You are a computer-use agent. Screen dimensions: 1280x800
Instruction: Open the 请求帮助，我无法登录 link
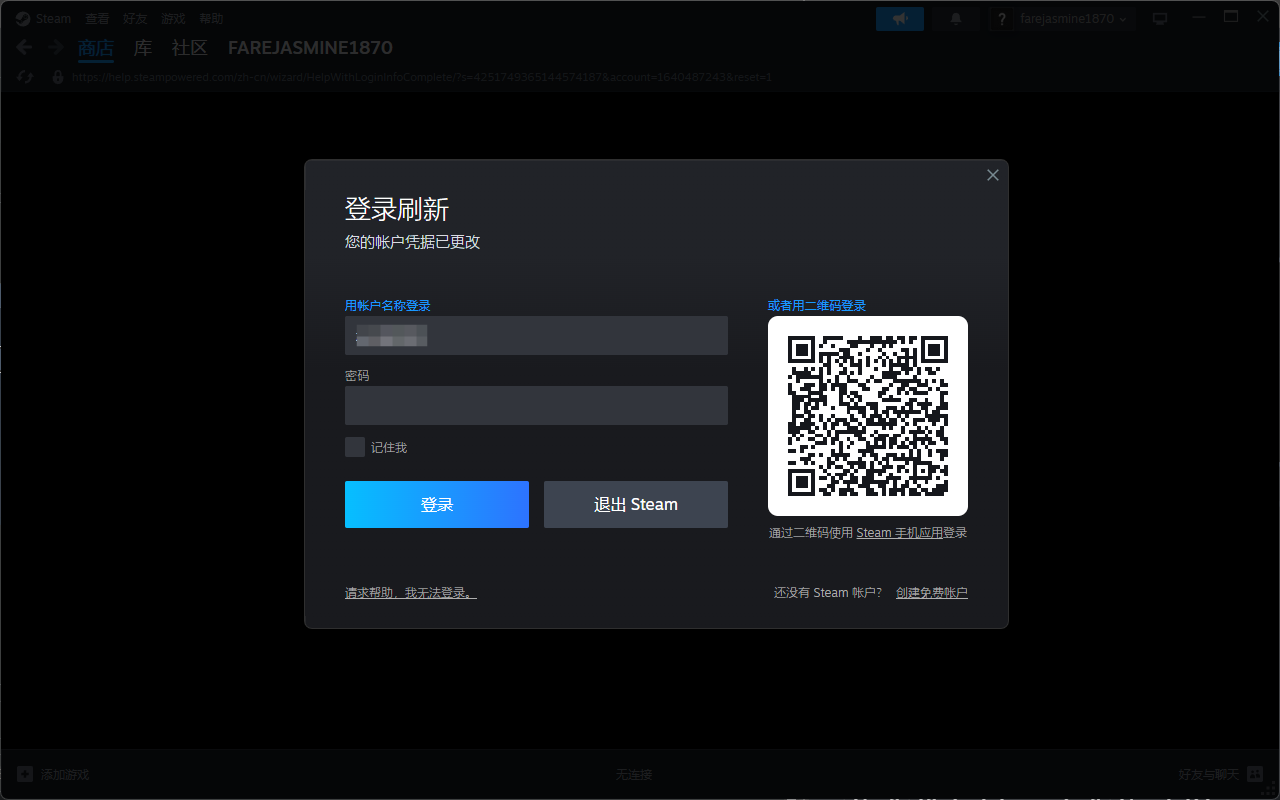point(410,593)
